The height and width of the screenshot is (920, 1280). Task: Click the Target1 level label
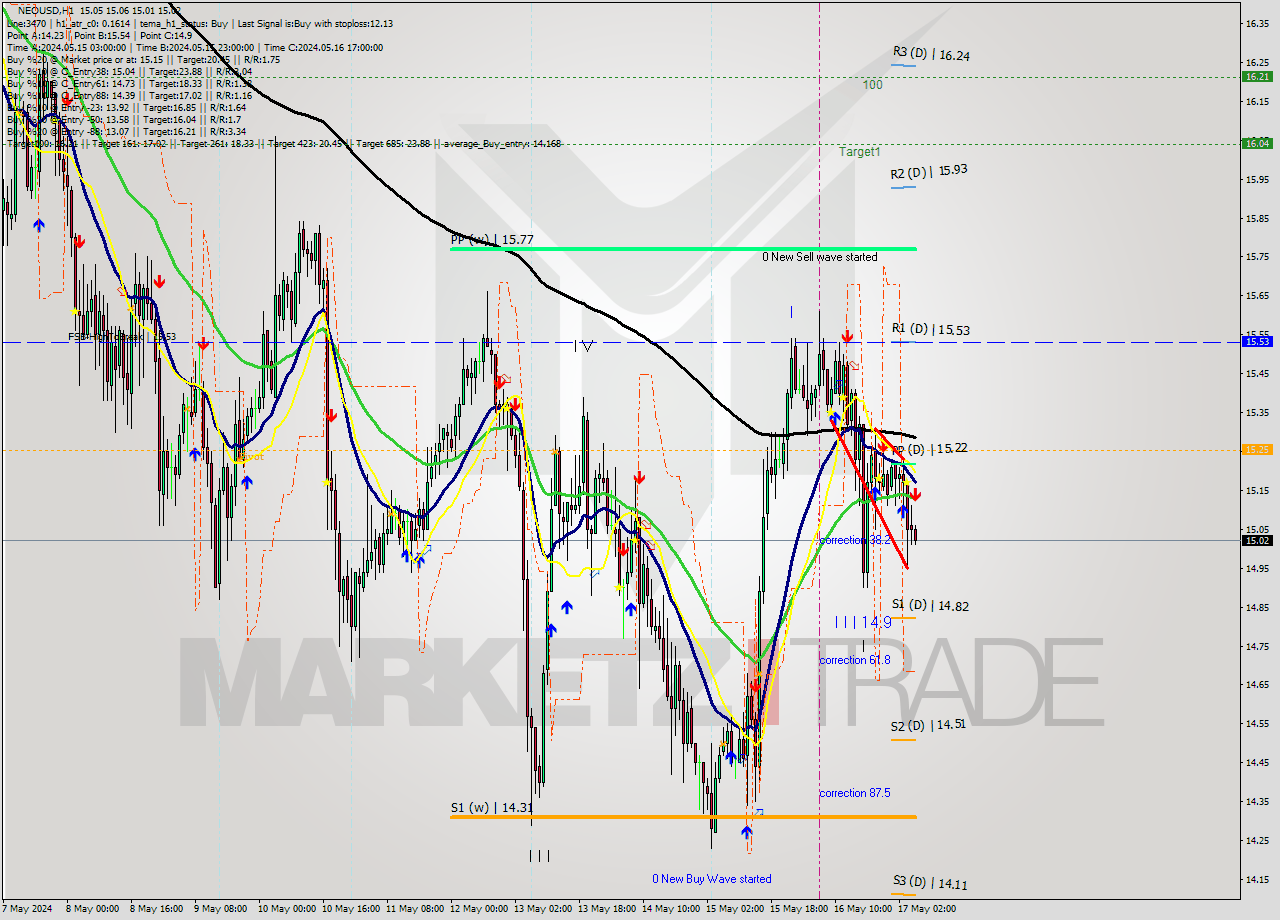860,152
